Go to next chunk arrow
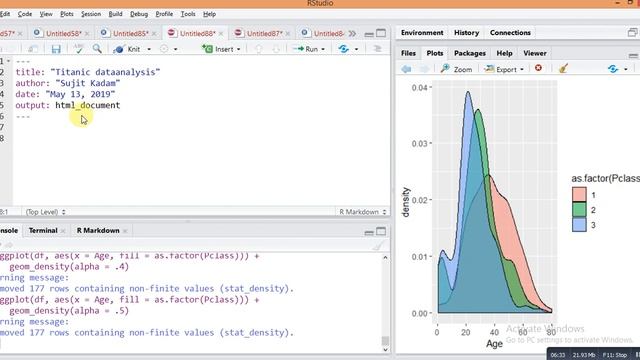This screenshot has height=360, width=640. pos(276,49)
